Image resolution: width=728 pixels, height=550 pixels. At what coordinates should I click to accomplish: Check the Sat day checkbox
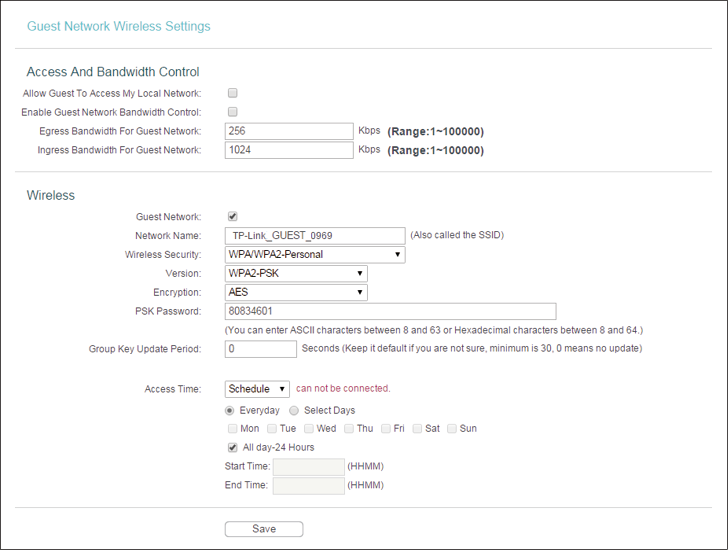click(417, 428)
